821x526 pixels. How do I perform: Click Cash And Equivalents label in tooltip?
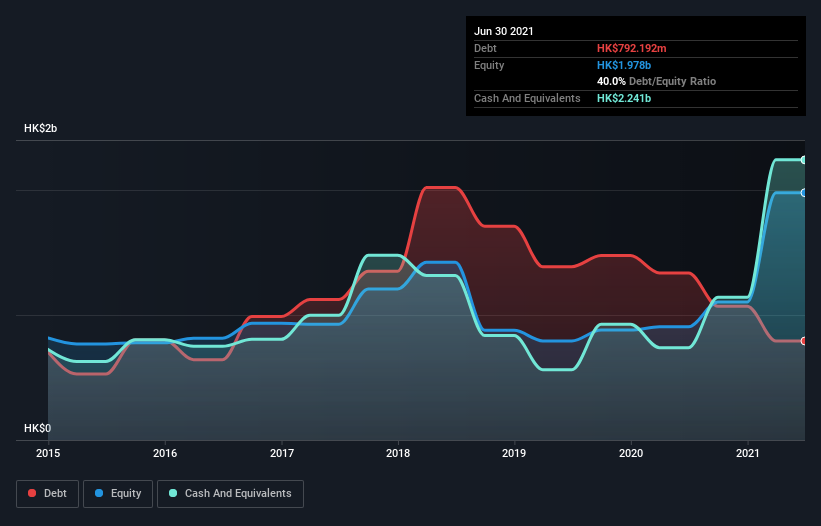click(x=527, y=98)
